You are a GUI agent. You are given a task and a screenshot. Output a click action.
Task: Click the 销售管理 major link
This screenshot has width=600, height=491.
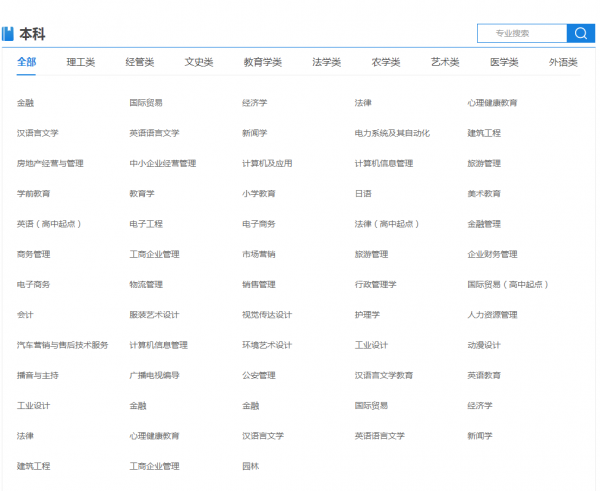[x=259, y=284]
